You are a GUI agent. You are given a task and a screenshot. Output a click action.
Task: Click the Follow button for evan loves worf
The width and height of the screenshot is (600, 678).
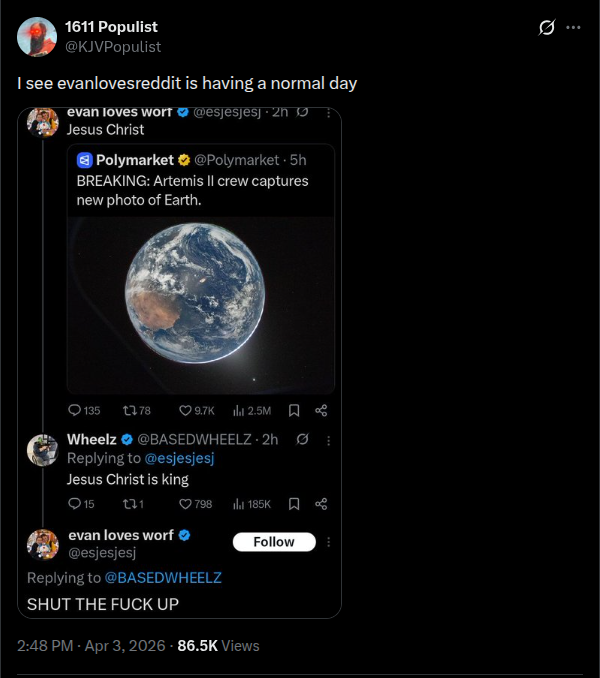274,542
